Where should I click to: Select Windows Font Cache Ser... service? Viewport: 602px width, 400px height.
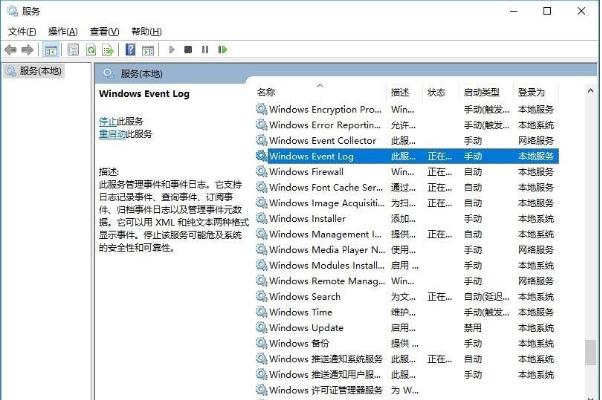click(x=407, y=188)
